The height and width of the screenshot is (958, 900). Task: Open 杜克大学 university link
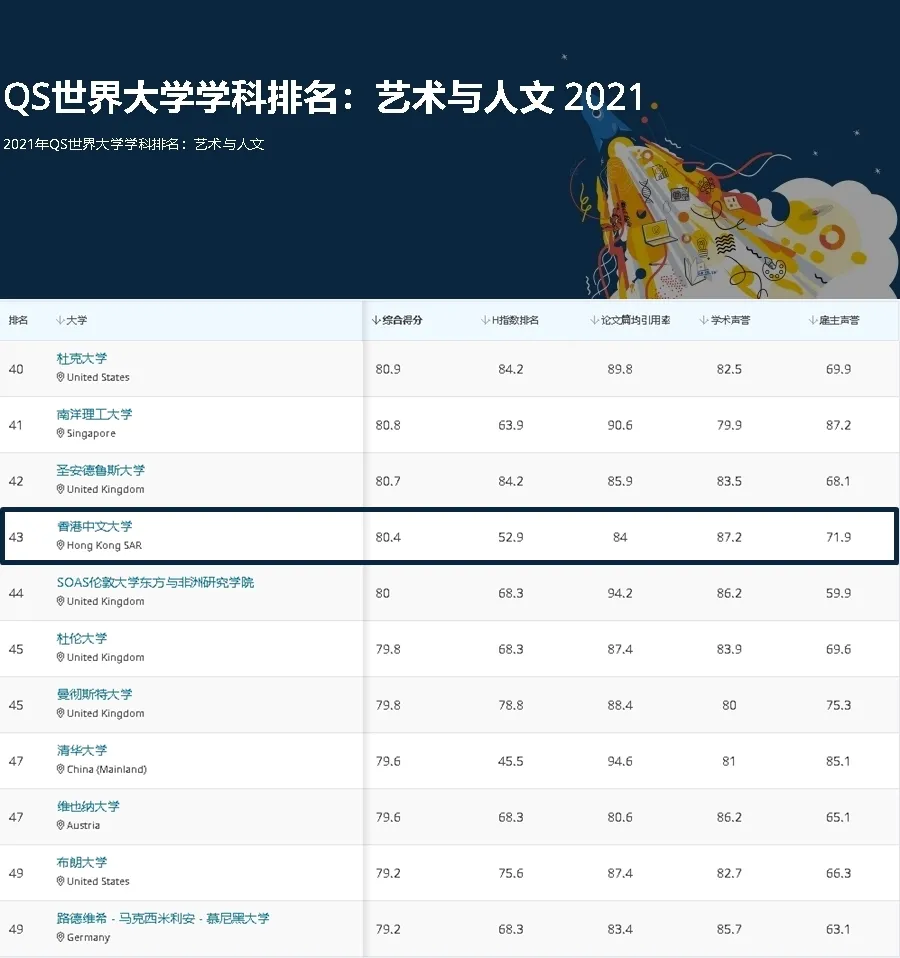82,359
